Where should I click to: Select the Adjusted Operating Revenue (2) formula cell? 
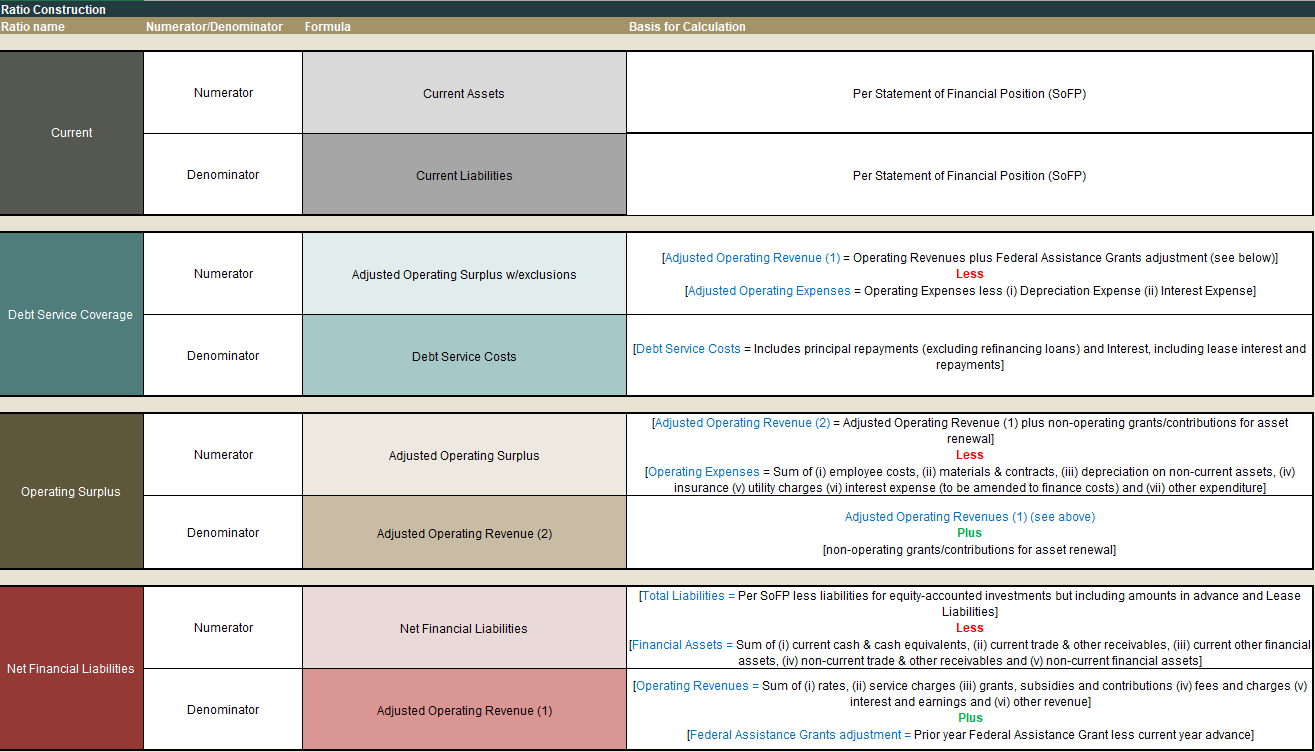464,533
